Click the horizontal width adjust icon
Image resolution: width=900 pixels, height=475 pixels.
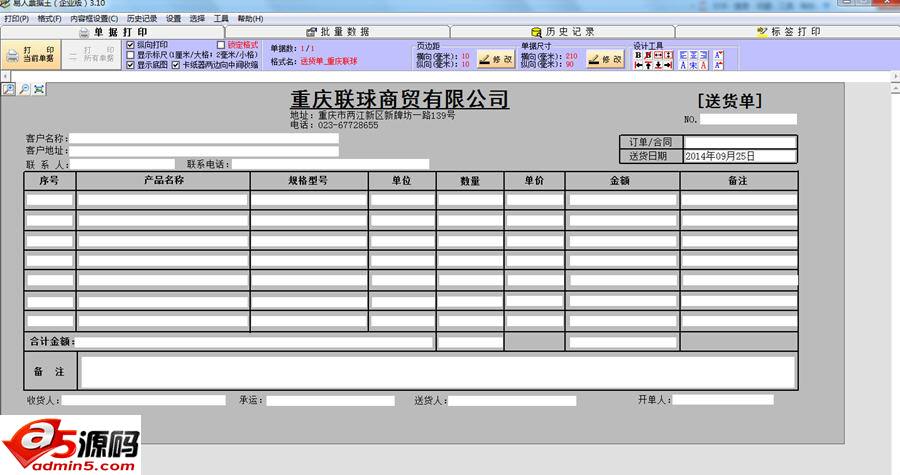(657, 55)
